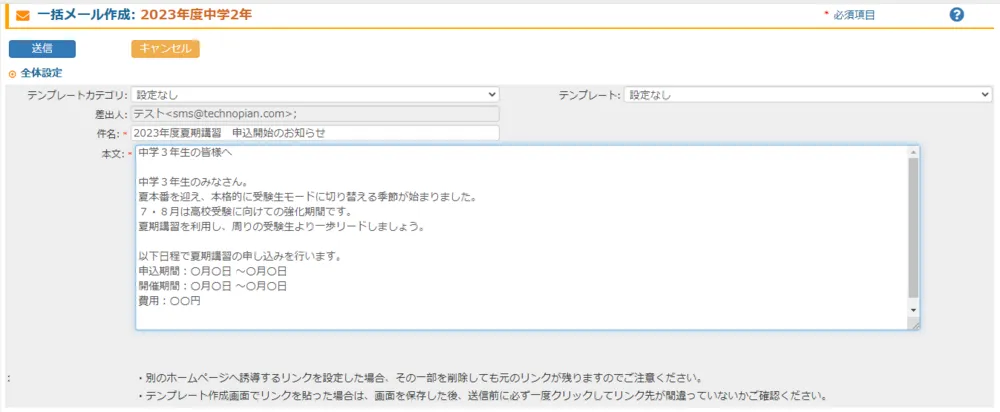This screenshot has width=1000, height=412.
Task: Click the body scrollbar down arrow
Action: pos(915,309)
